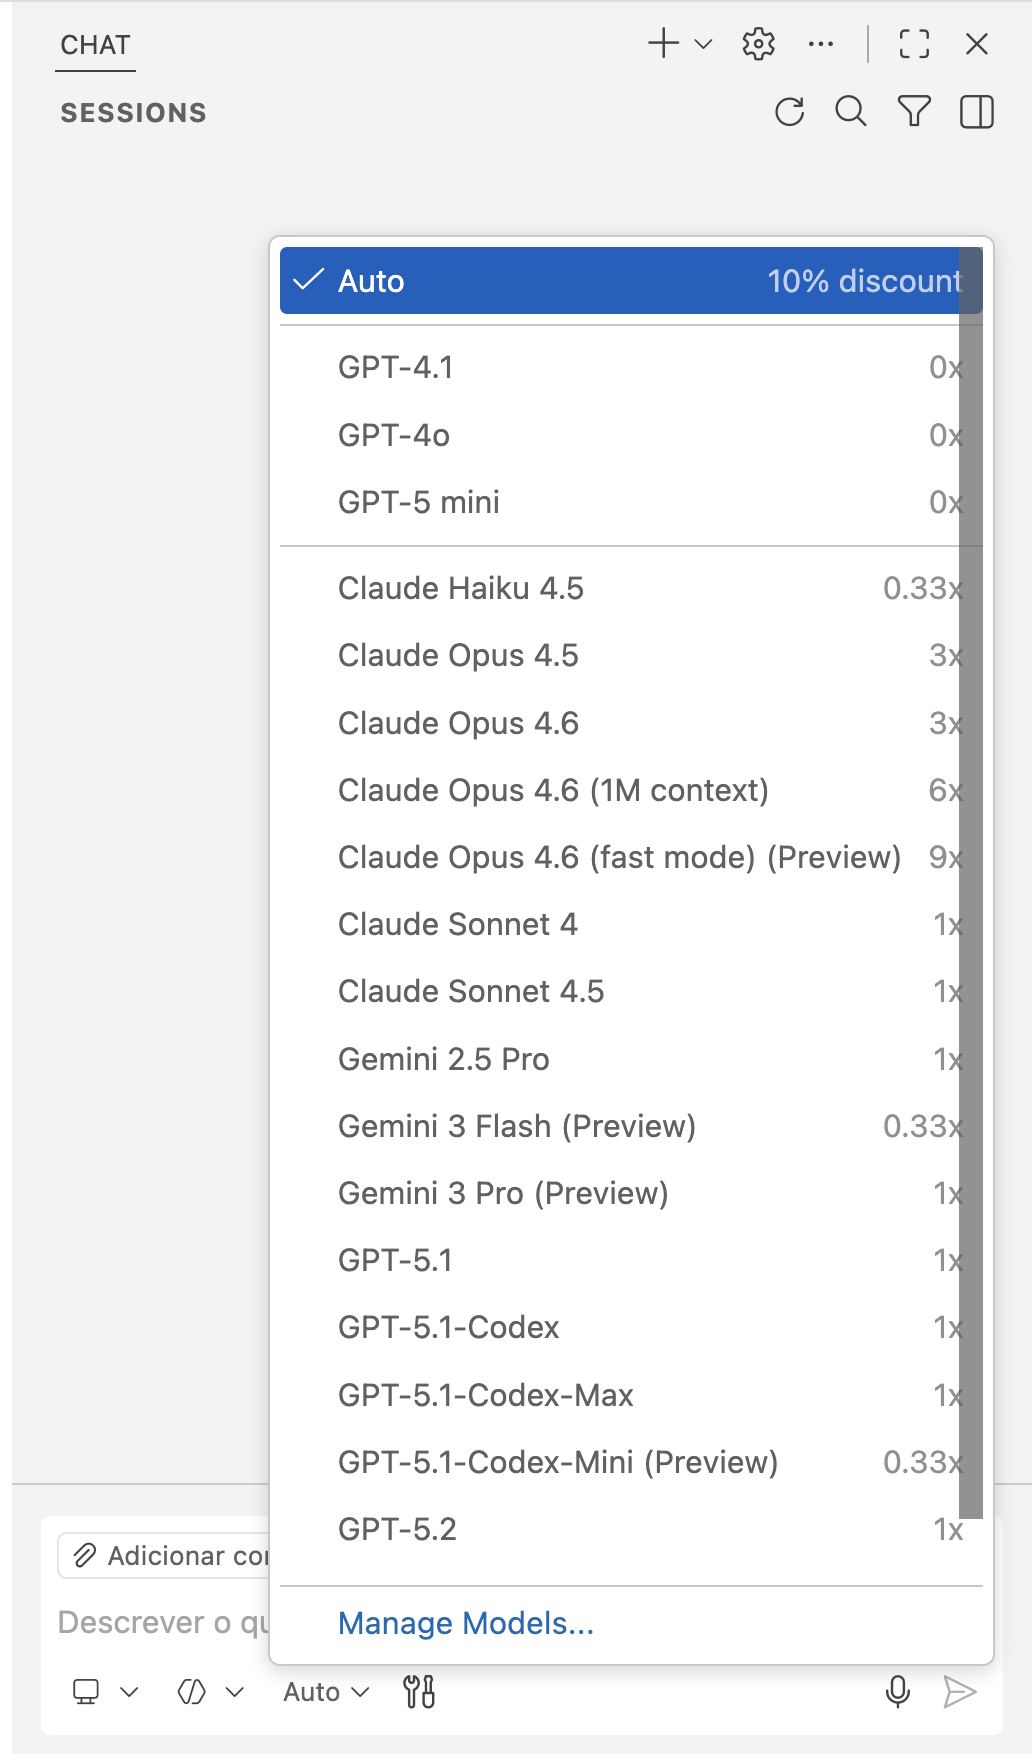The height and width of the screenshot is (1754, 1032).
Task: Refresh the sessions list
Action: [x=790, y=112]
